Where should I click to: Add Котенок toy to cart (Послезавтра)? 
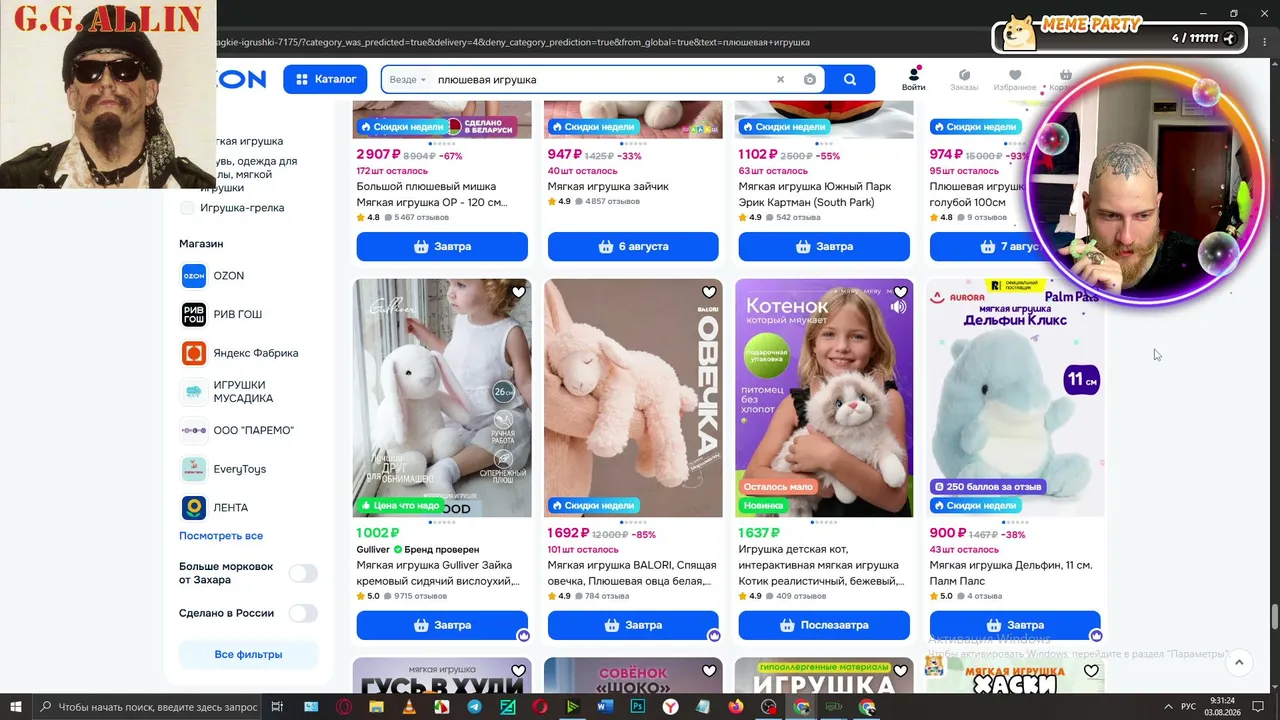824,626
